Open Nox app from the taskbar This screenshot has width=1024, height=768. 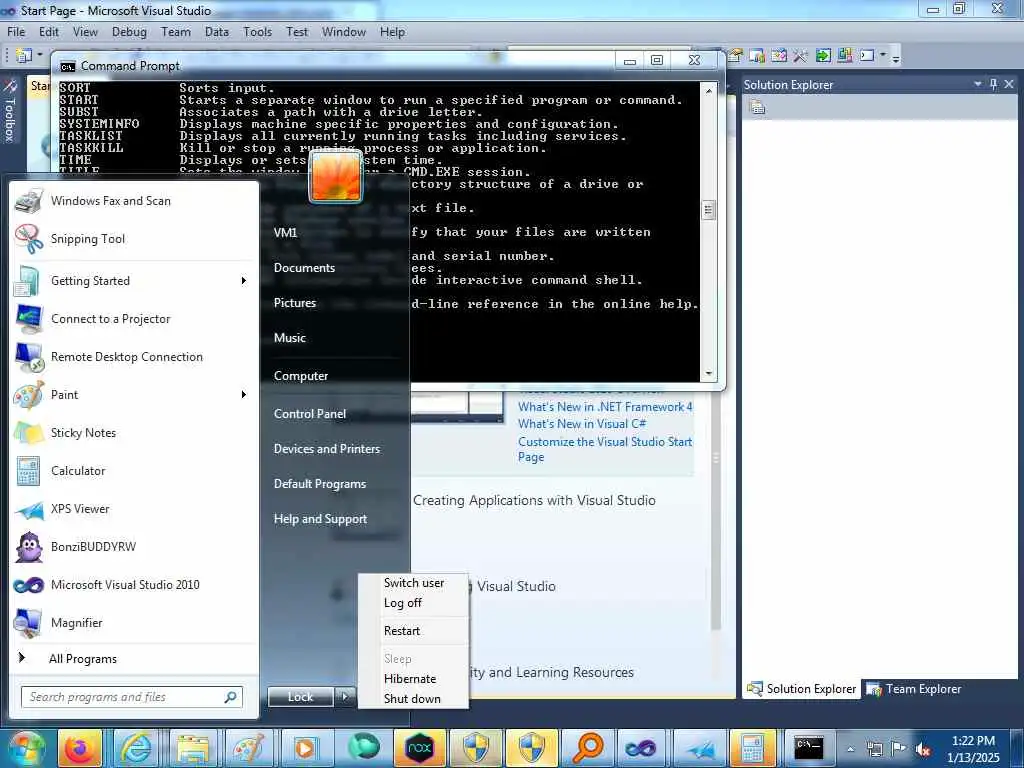[419, 748]
